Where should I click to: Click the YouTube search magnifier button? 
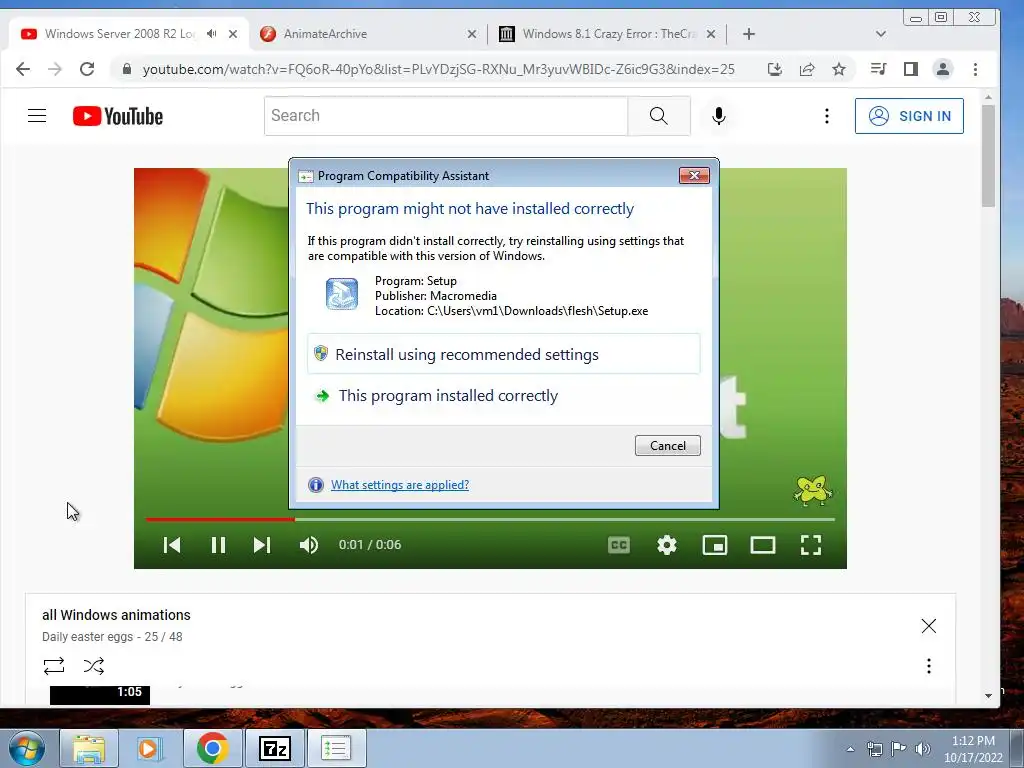point(659,116)
